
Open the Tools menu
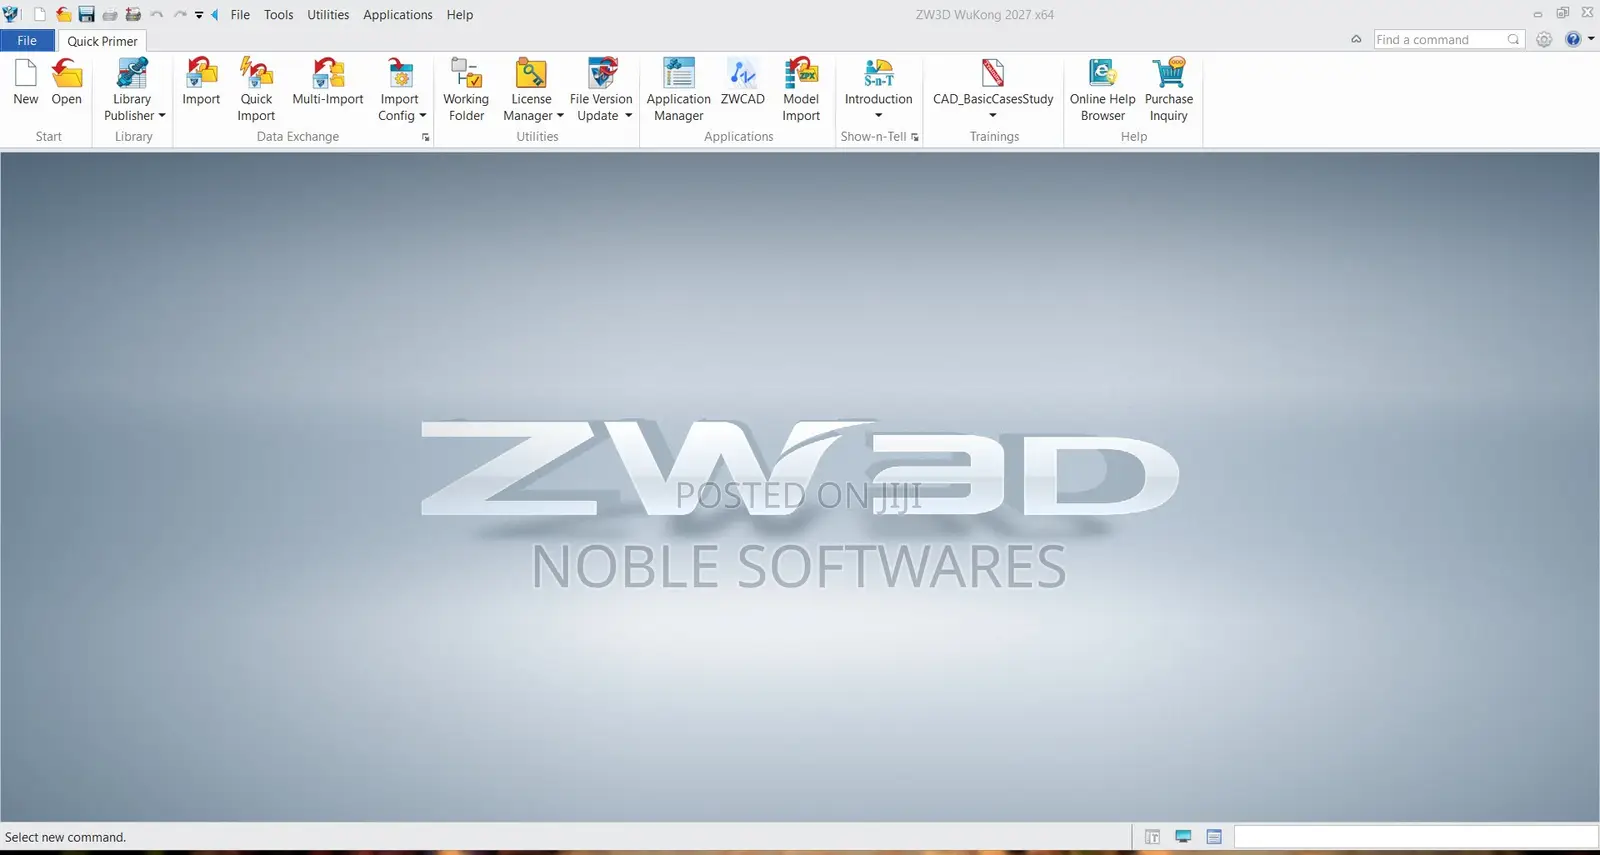click(279, 15)
